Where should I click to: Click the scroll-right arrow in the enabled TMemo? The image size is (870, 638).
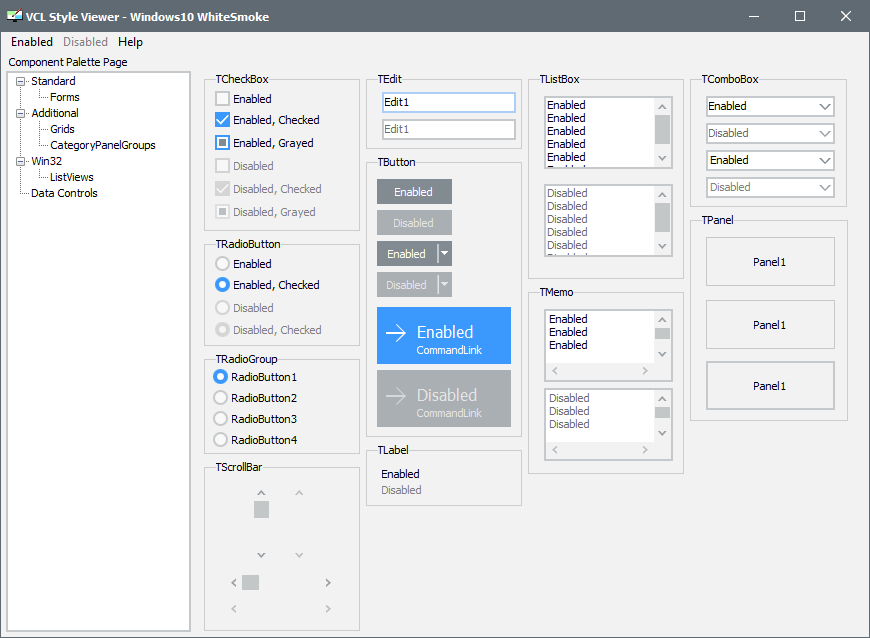pos(645,371)
